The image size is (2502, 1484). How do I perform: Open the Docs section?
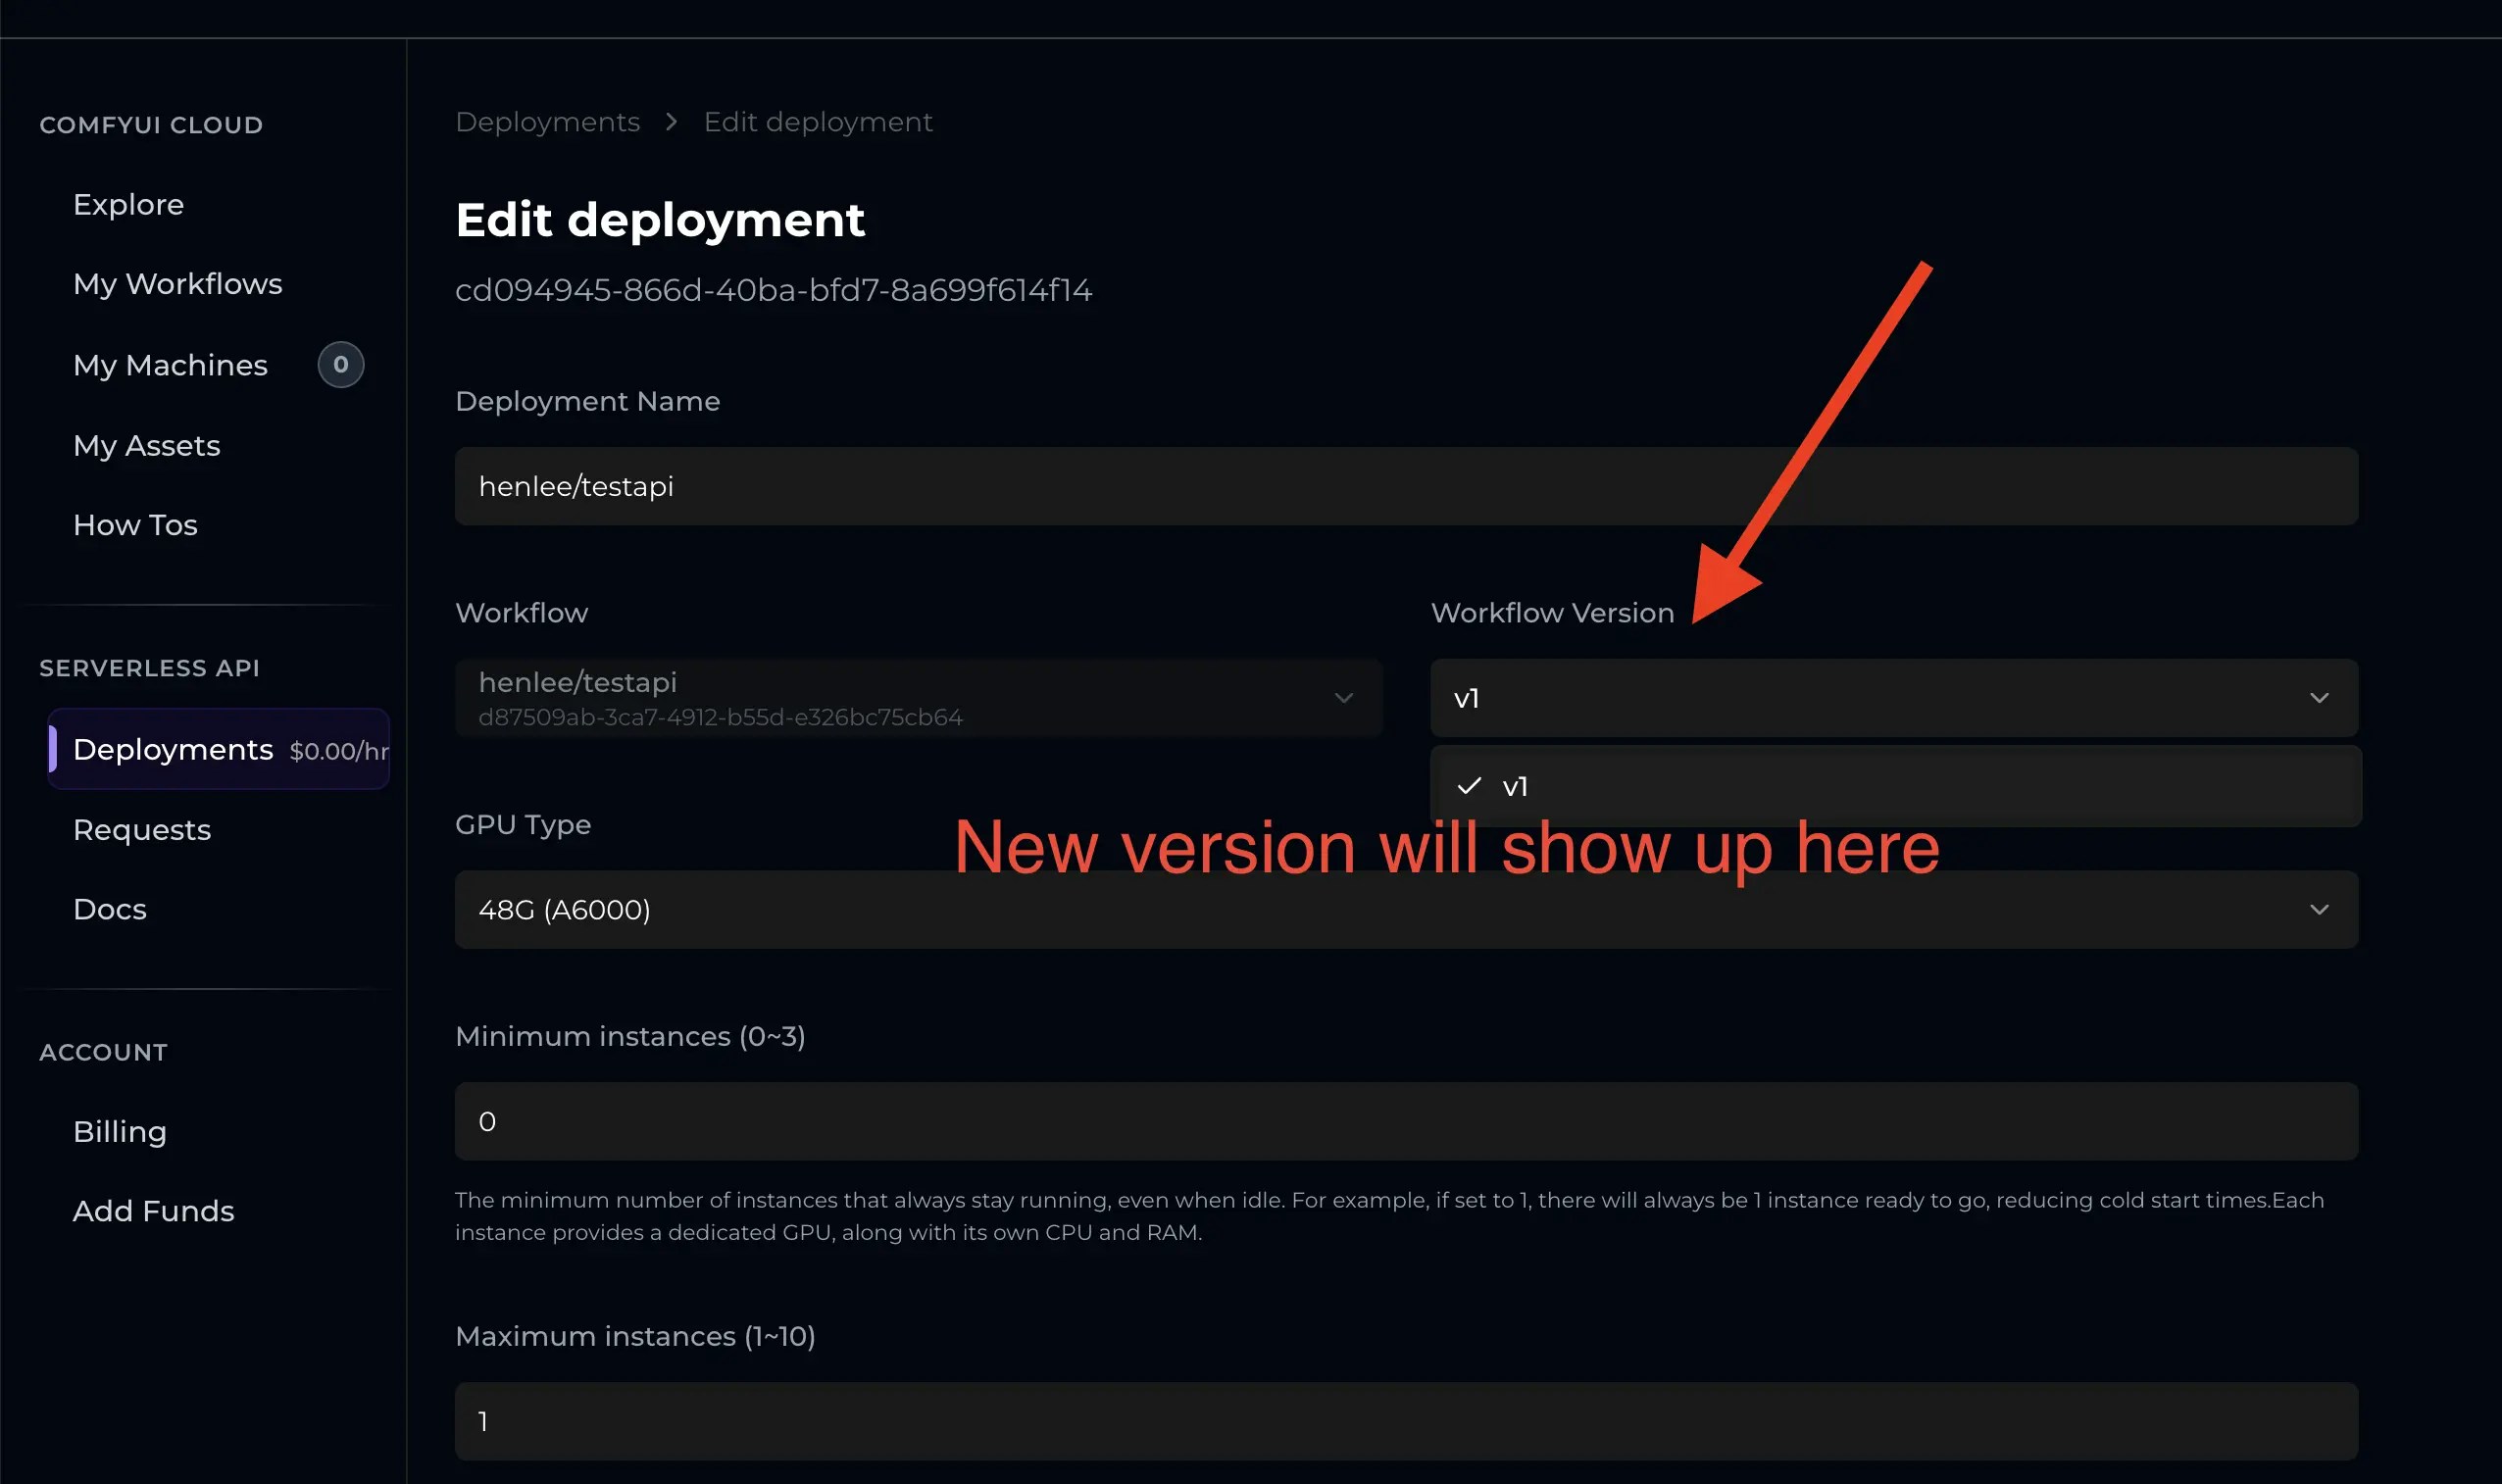click(x=109, y=909)
